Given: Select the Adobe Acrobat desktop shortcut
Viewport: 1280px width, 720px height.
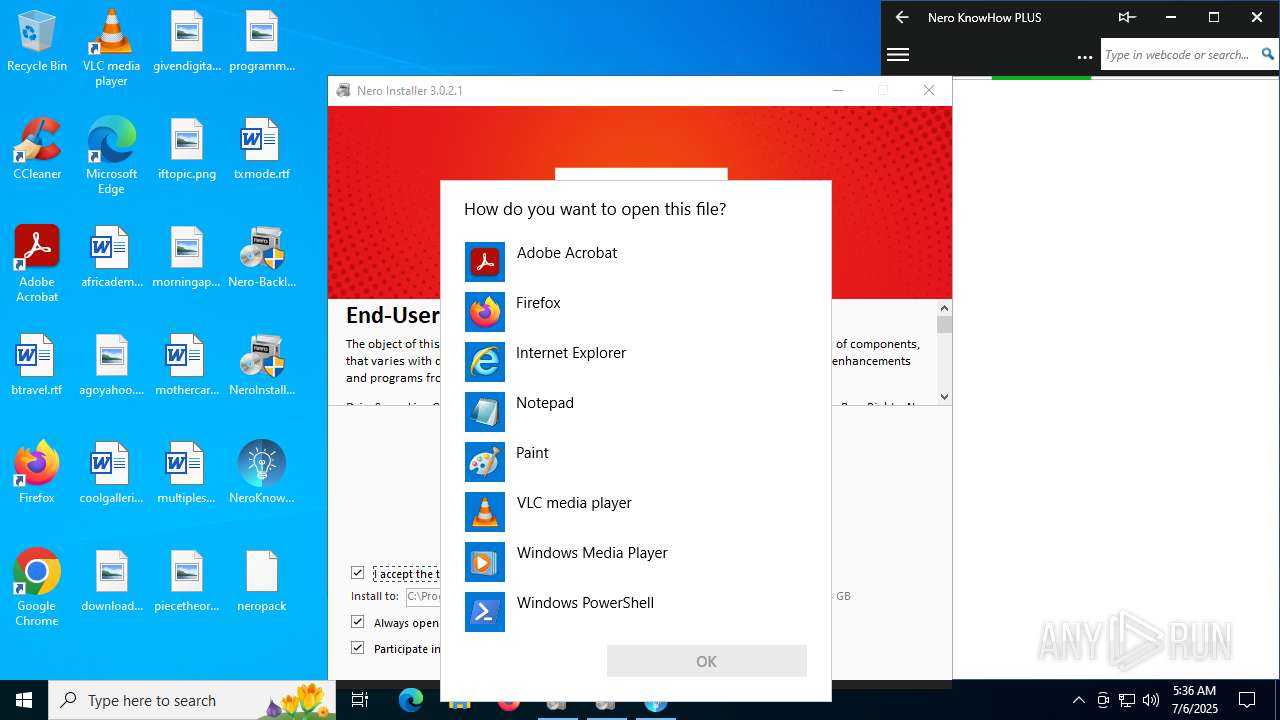Looking at the screenshot, I should click(x=37, y=264).
